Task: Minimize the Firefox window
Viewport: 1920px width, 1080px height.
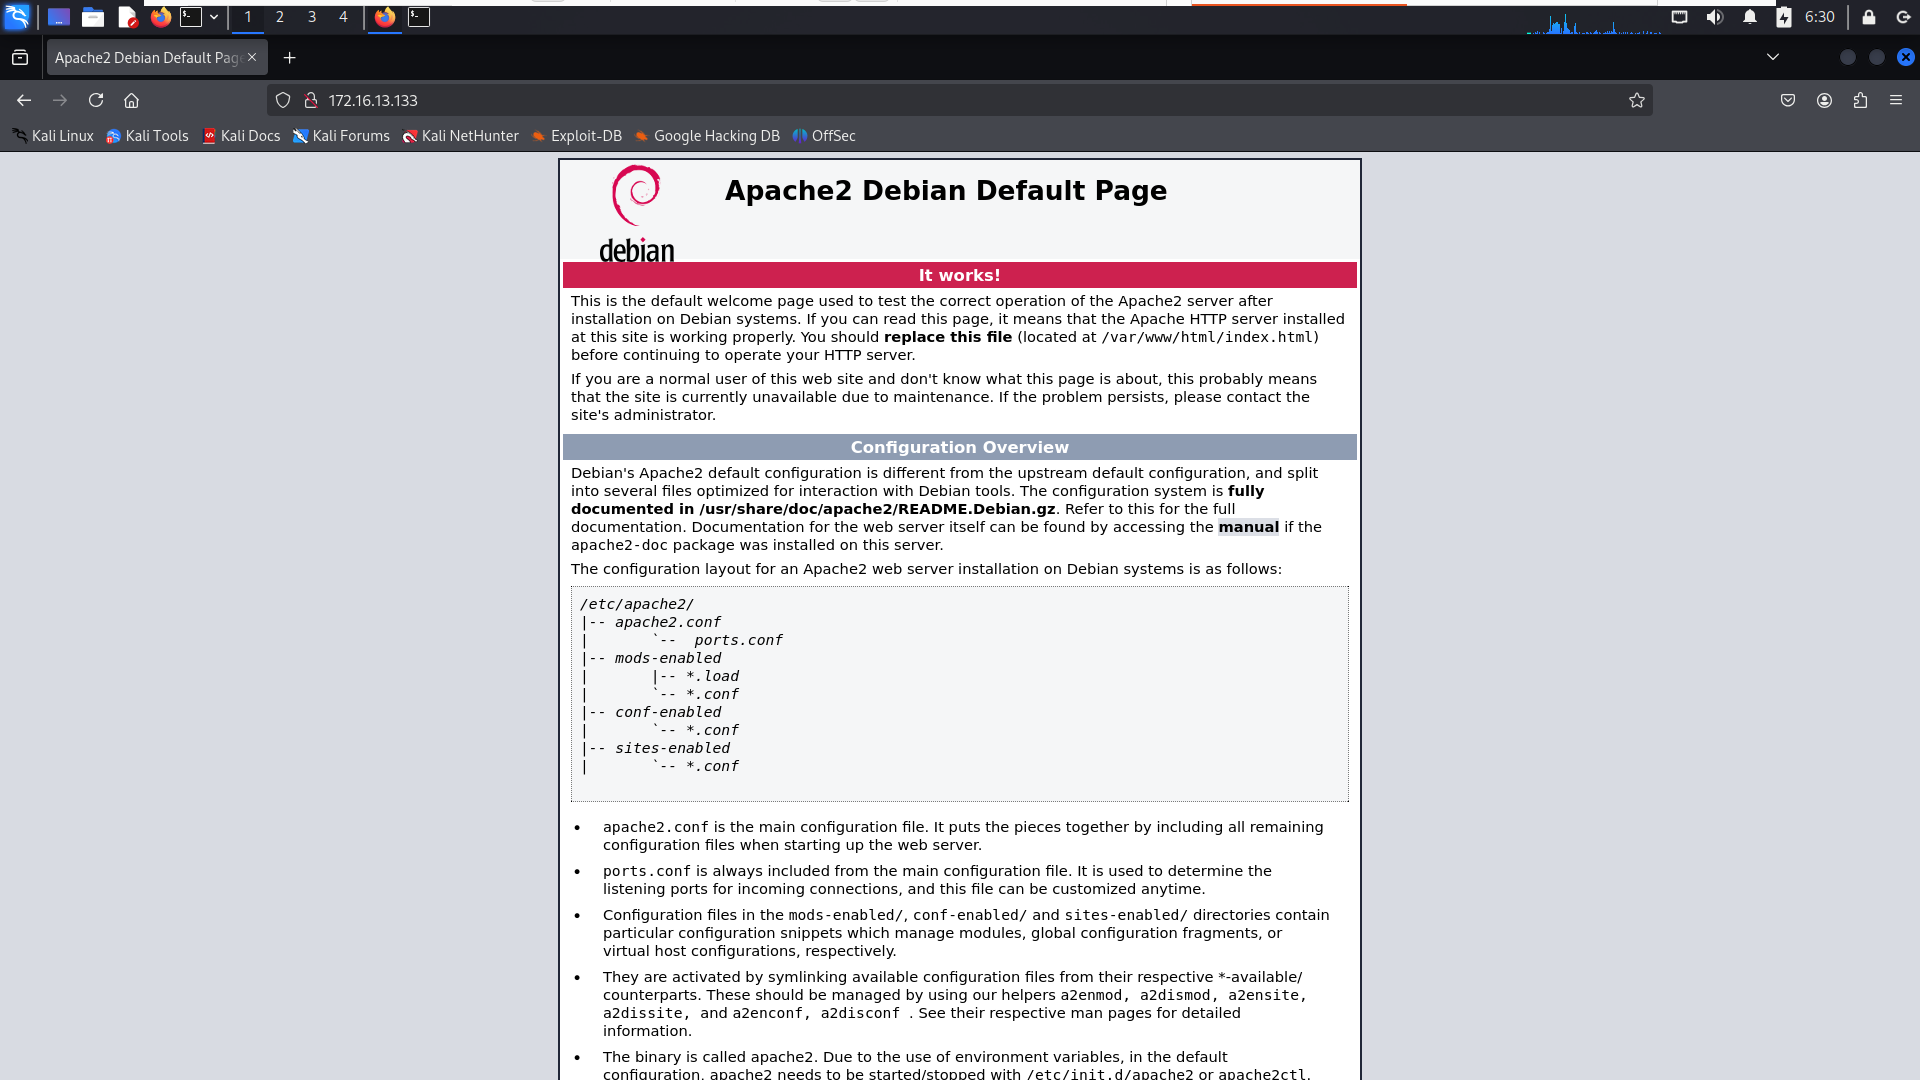Action: pyautogui.click(x=1848, y=57)
